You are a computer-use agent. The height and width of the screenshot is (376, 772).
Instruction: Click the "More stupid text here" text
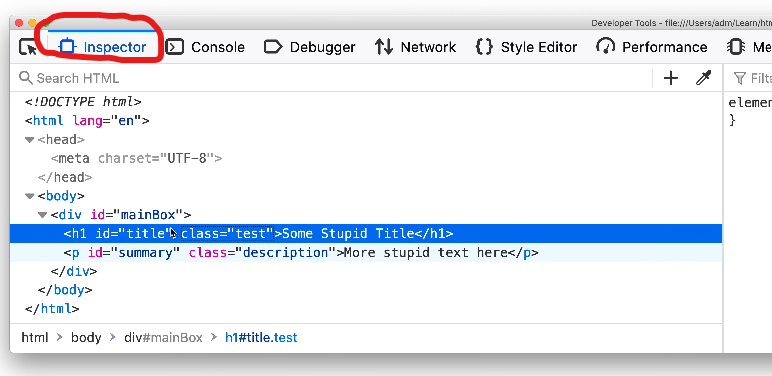(426, 252)
